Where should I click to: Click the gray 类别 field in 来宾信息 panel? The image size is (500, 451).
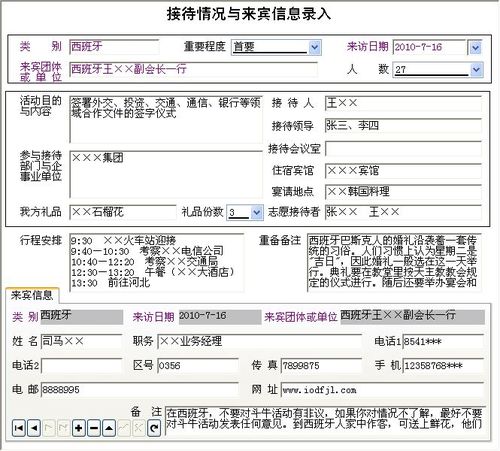point(82,317)
